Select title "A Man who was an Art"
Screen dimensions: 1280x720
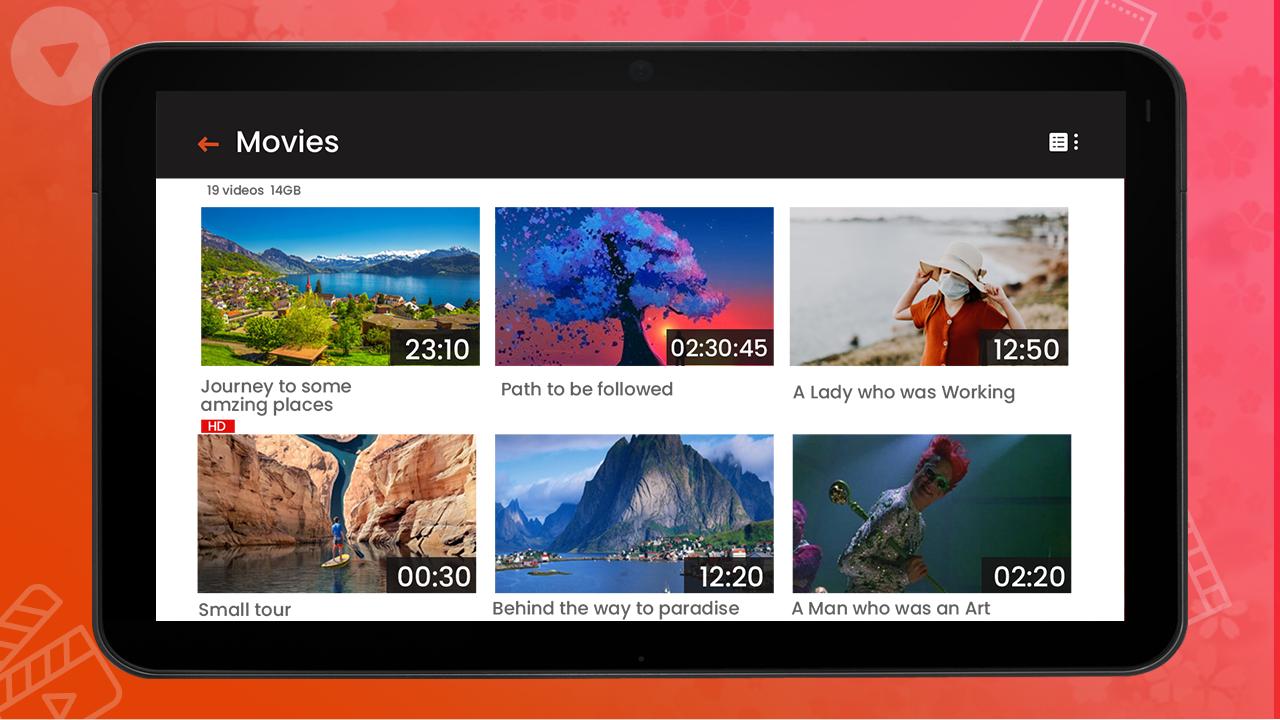click(891, 608)
